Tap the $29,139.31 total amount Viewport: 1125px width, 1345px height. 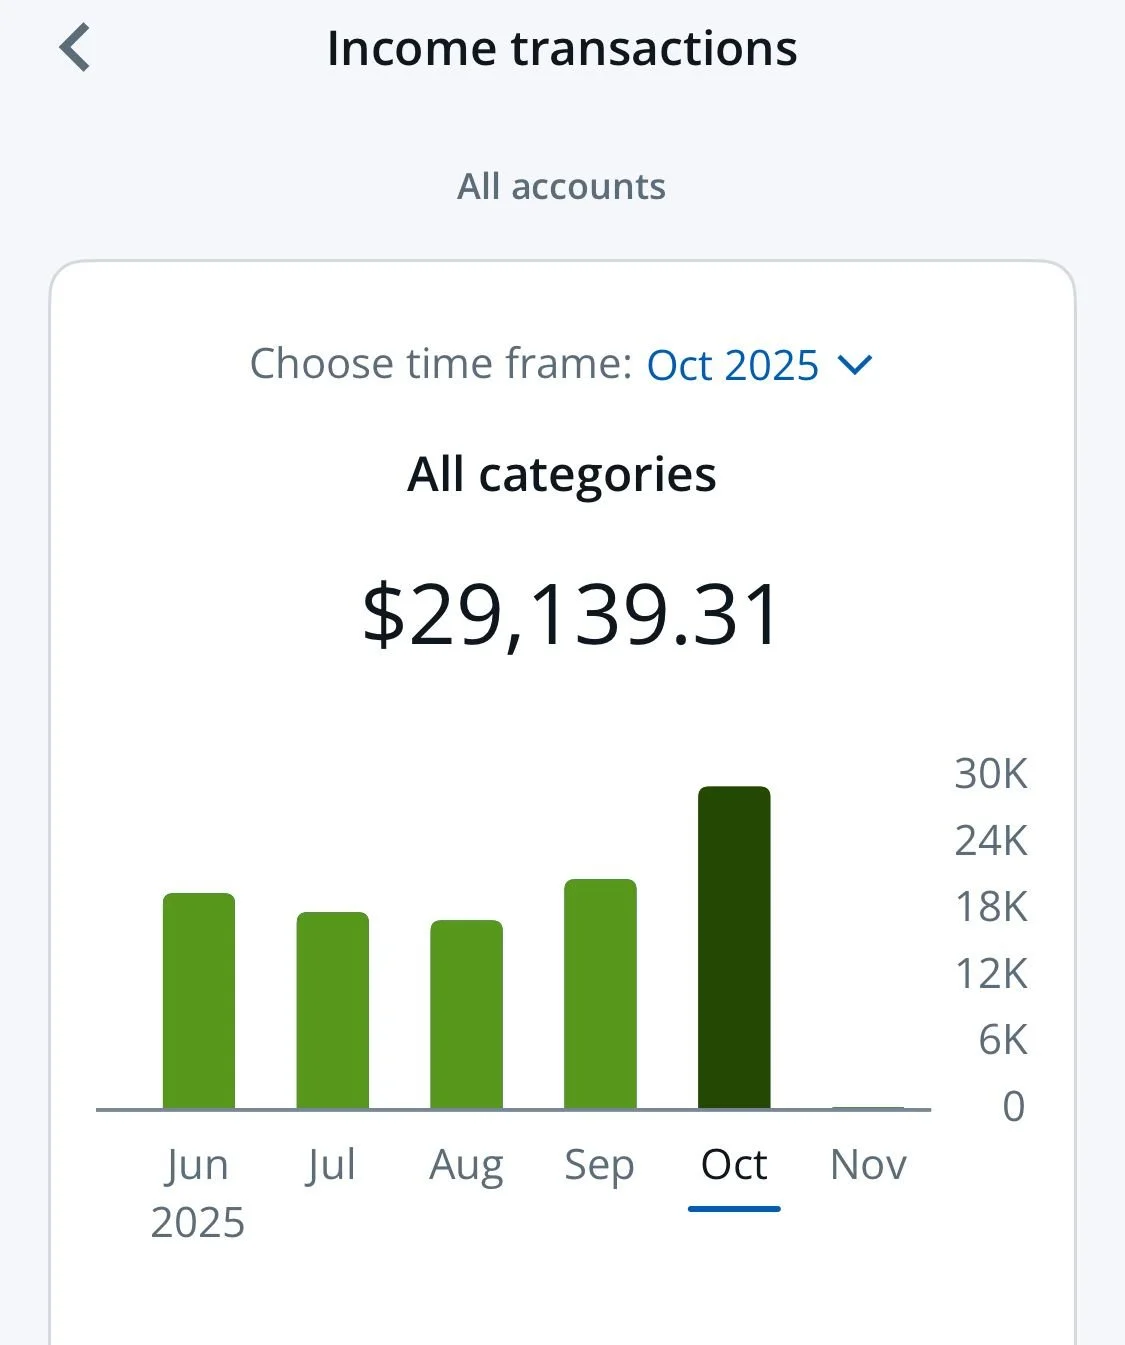coord(570,614)
